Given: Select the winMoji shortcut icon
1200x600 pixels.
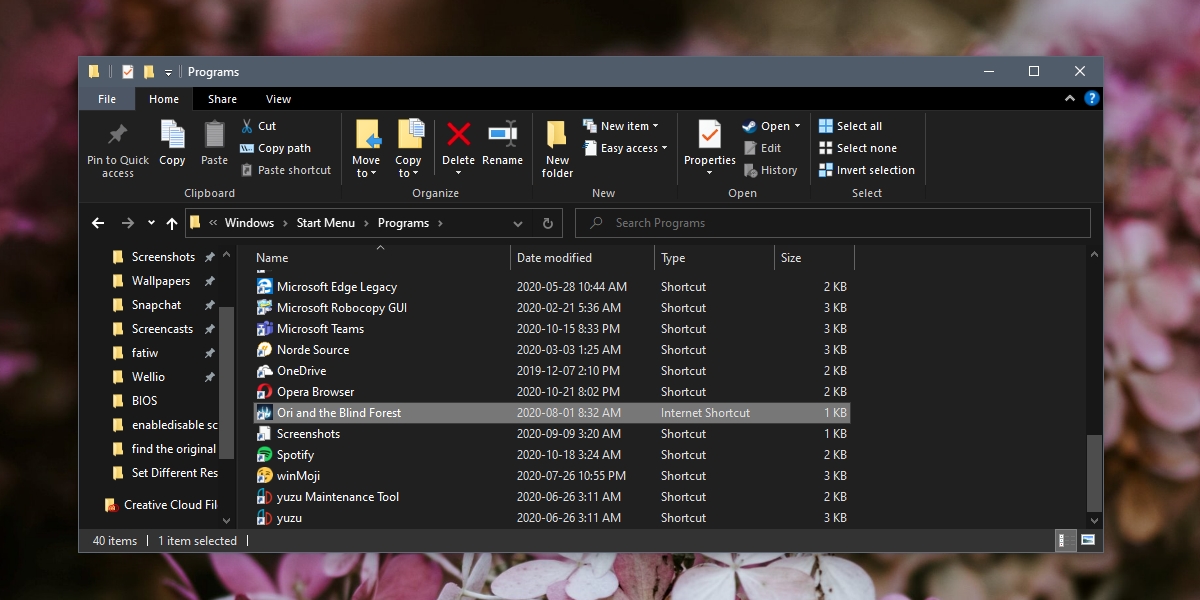Looking at the screenshot, I should (264, 476).
